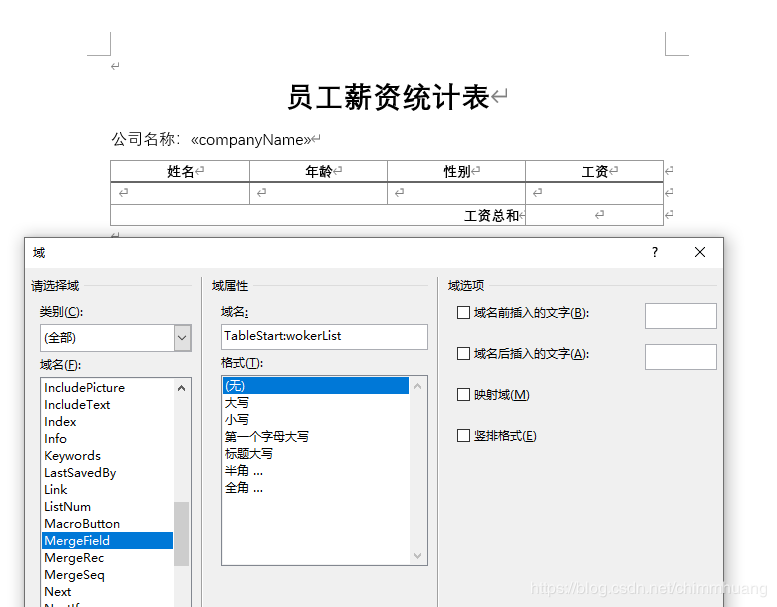Click the 员工薪资统计表 document title
Viewport: 777px width, 607px height.
click(x=388, y=97)
